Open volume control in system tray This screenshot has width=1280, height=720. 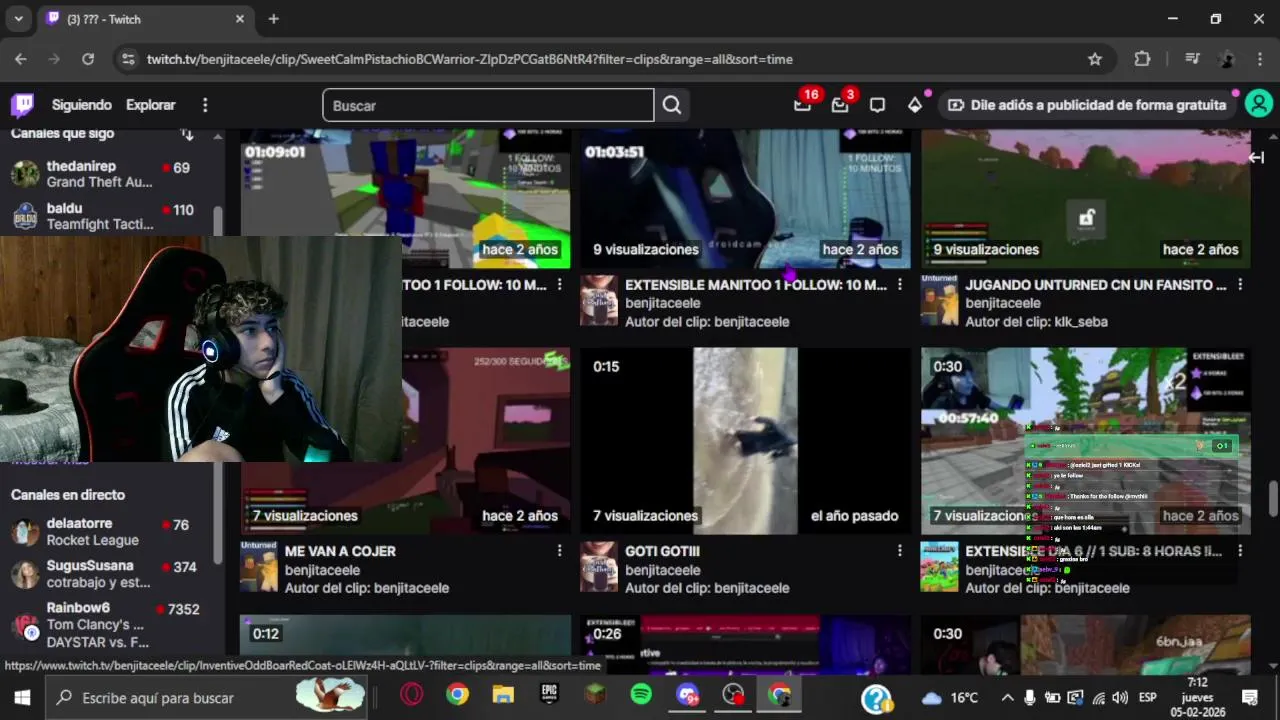coord(1120,697)
